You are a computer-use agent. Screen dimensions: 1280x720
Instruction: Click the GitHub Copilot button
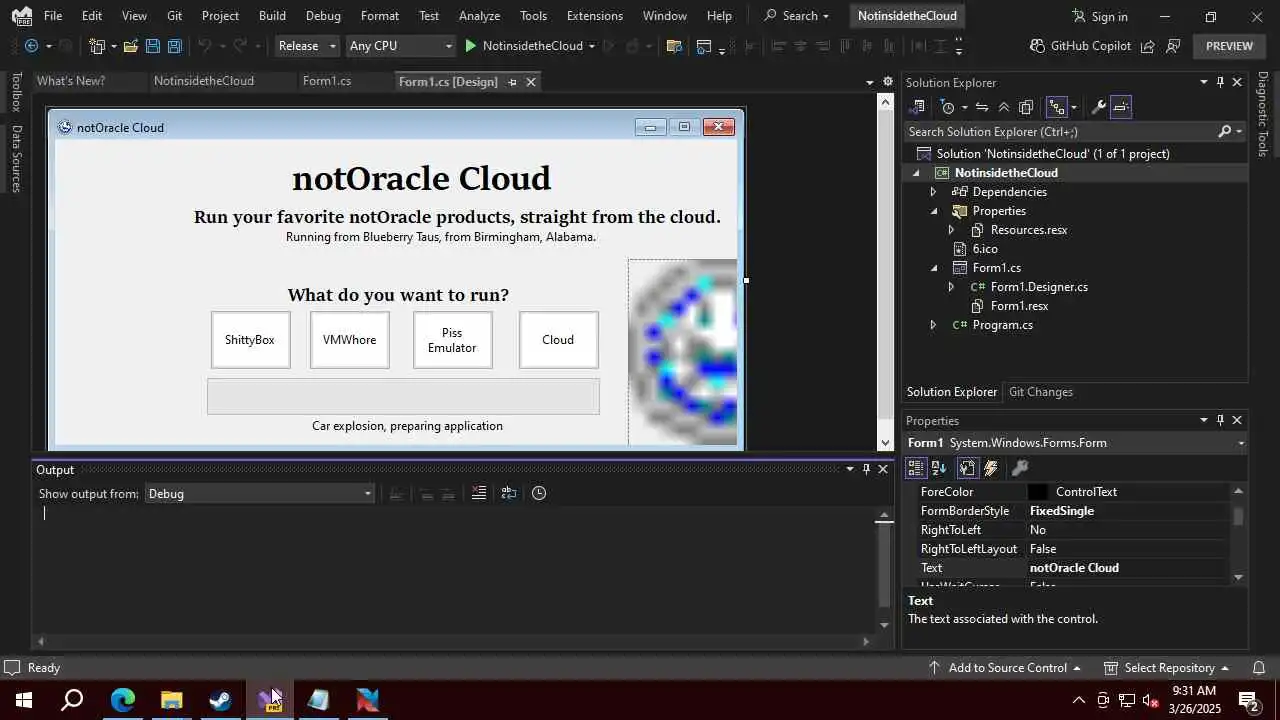1079,46
